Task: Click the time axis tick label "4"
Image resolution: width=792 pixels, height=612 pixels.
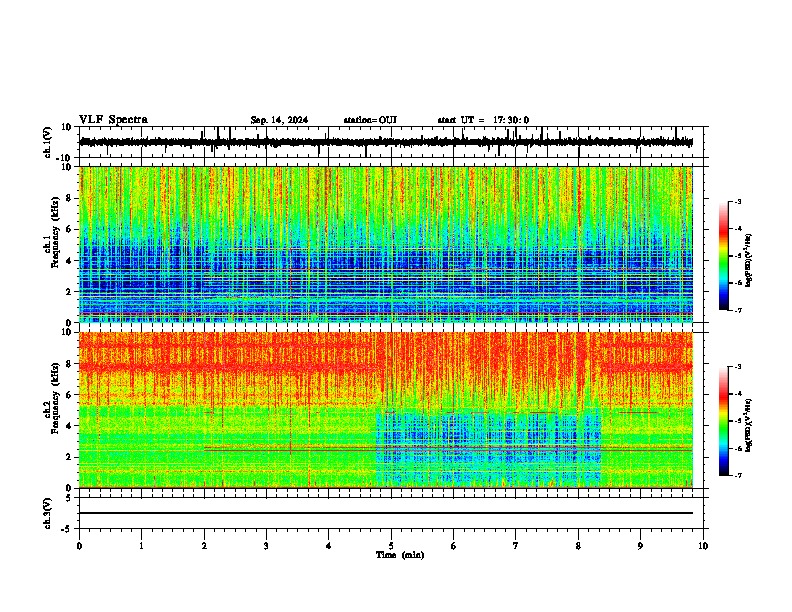Action: pos(329,546)
